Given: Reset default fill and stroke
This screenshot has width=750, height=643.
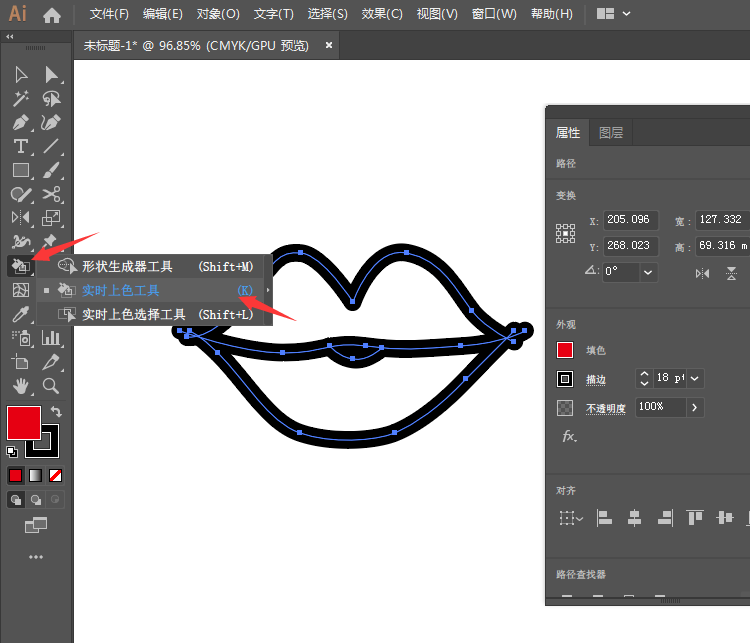Looking at the screenshot, I should coord(12,452).
